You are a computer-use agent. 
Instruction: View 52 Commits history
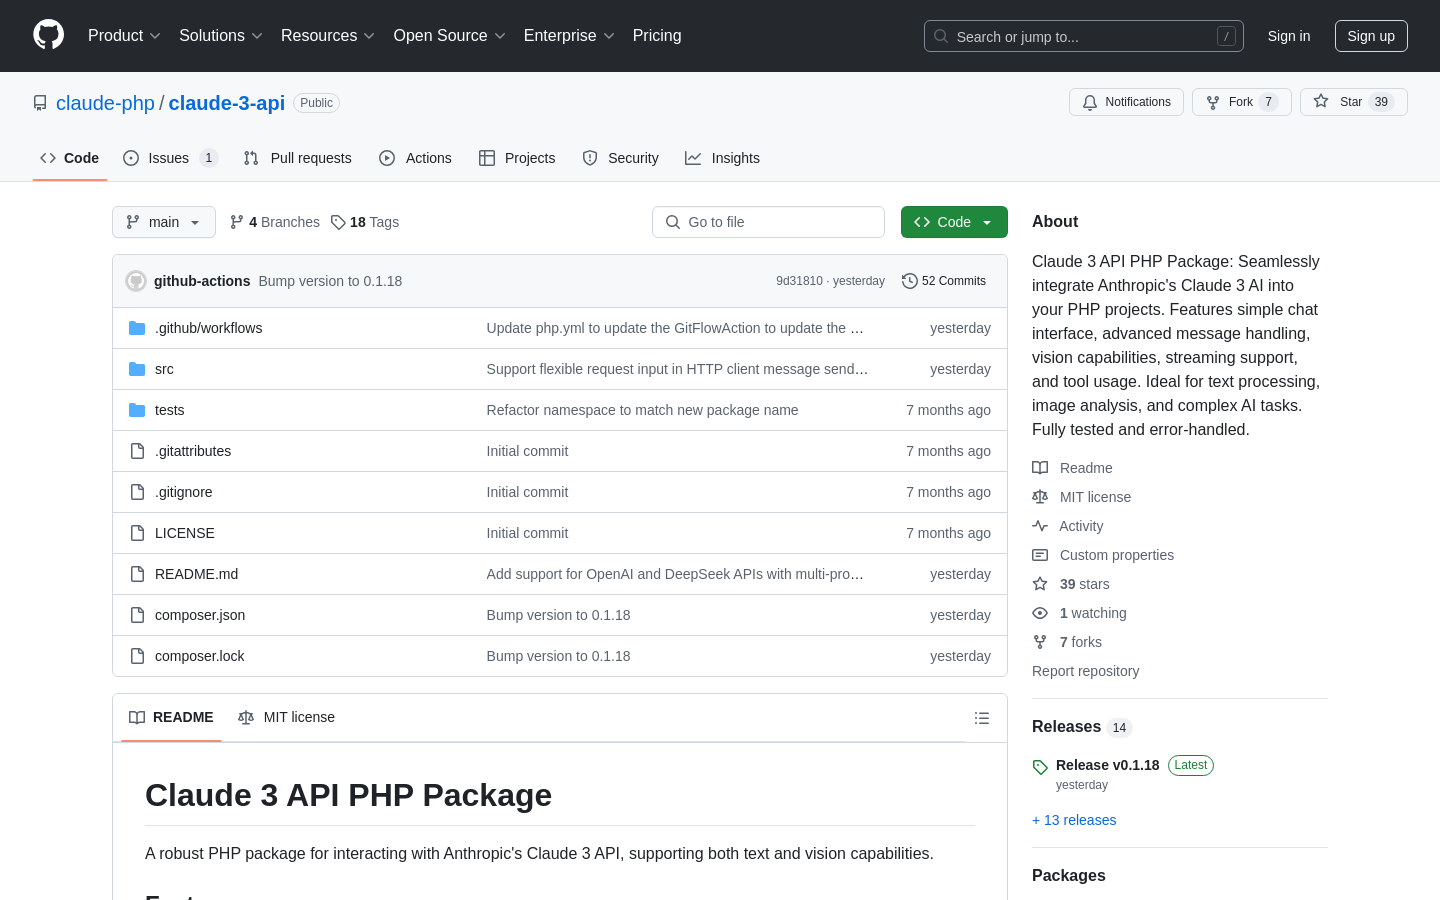click(944, 281)
